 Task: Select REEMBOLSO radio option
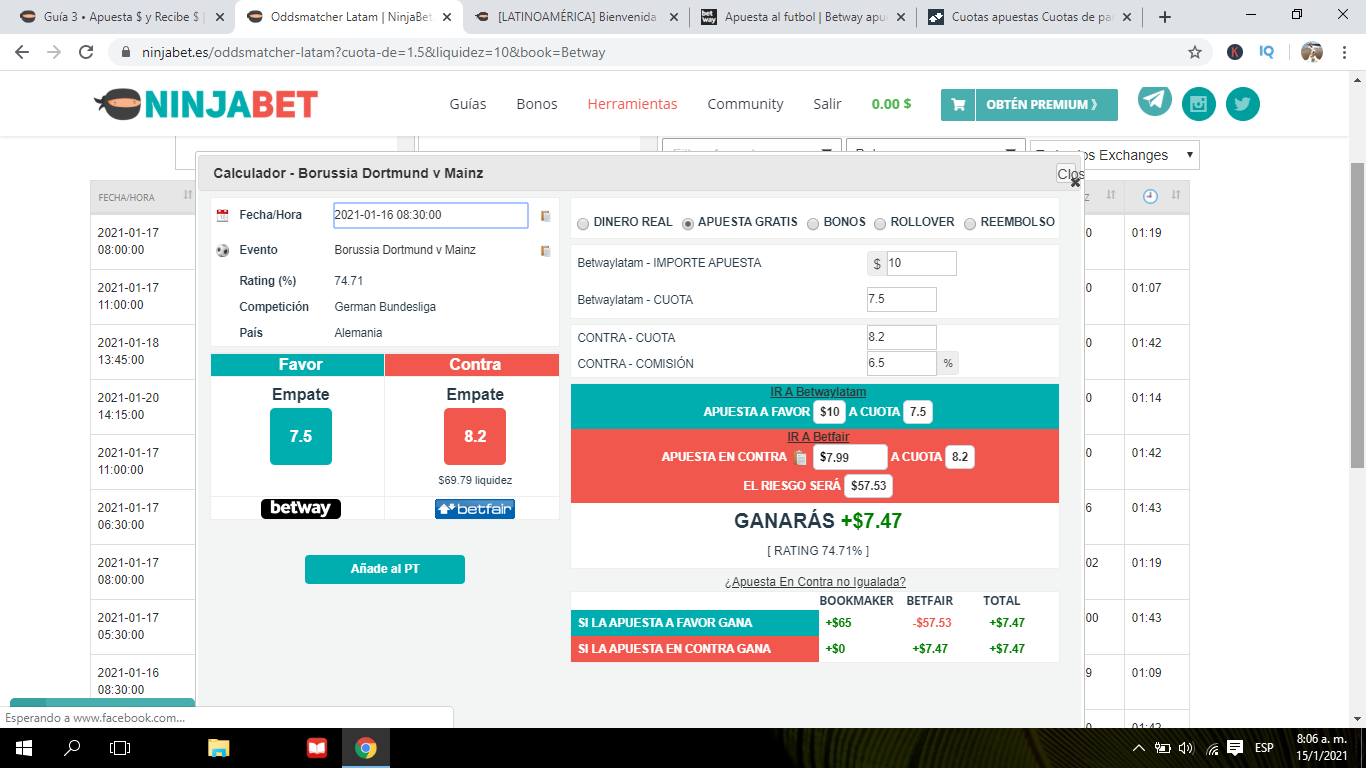[x=970, y=223]
